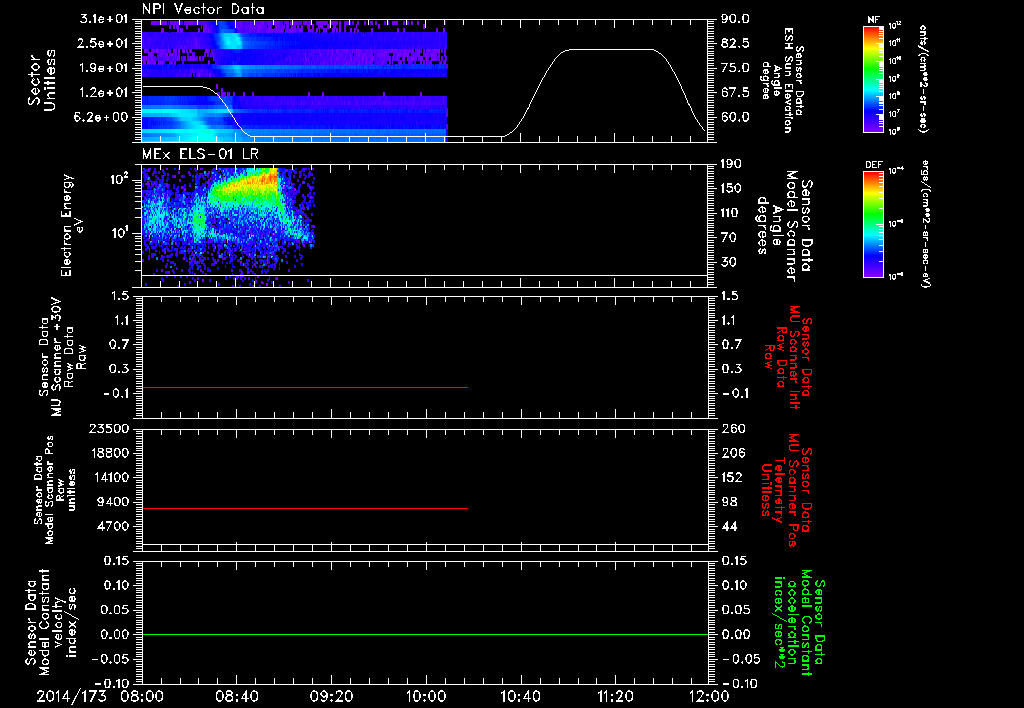Click the red line in the MU Scanner +30V plot
Viewport: 1024px width, 708px height.
(x=305, y=387)
